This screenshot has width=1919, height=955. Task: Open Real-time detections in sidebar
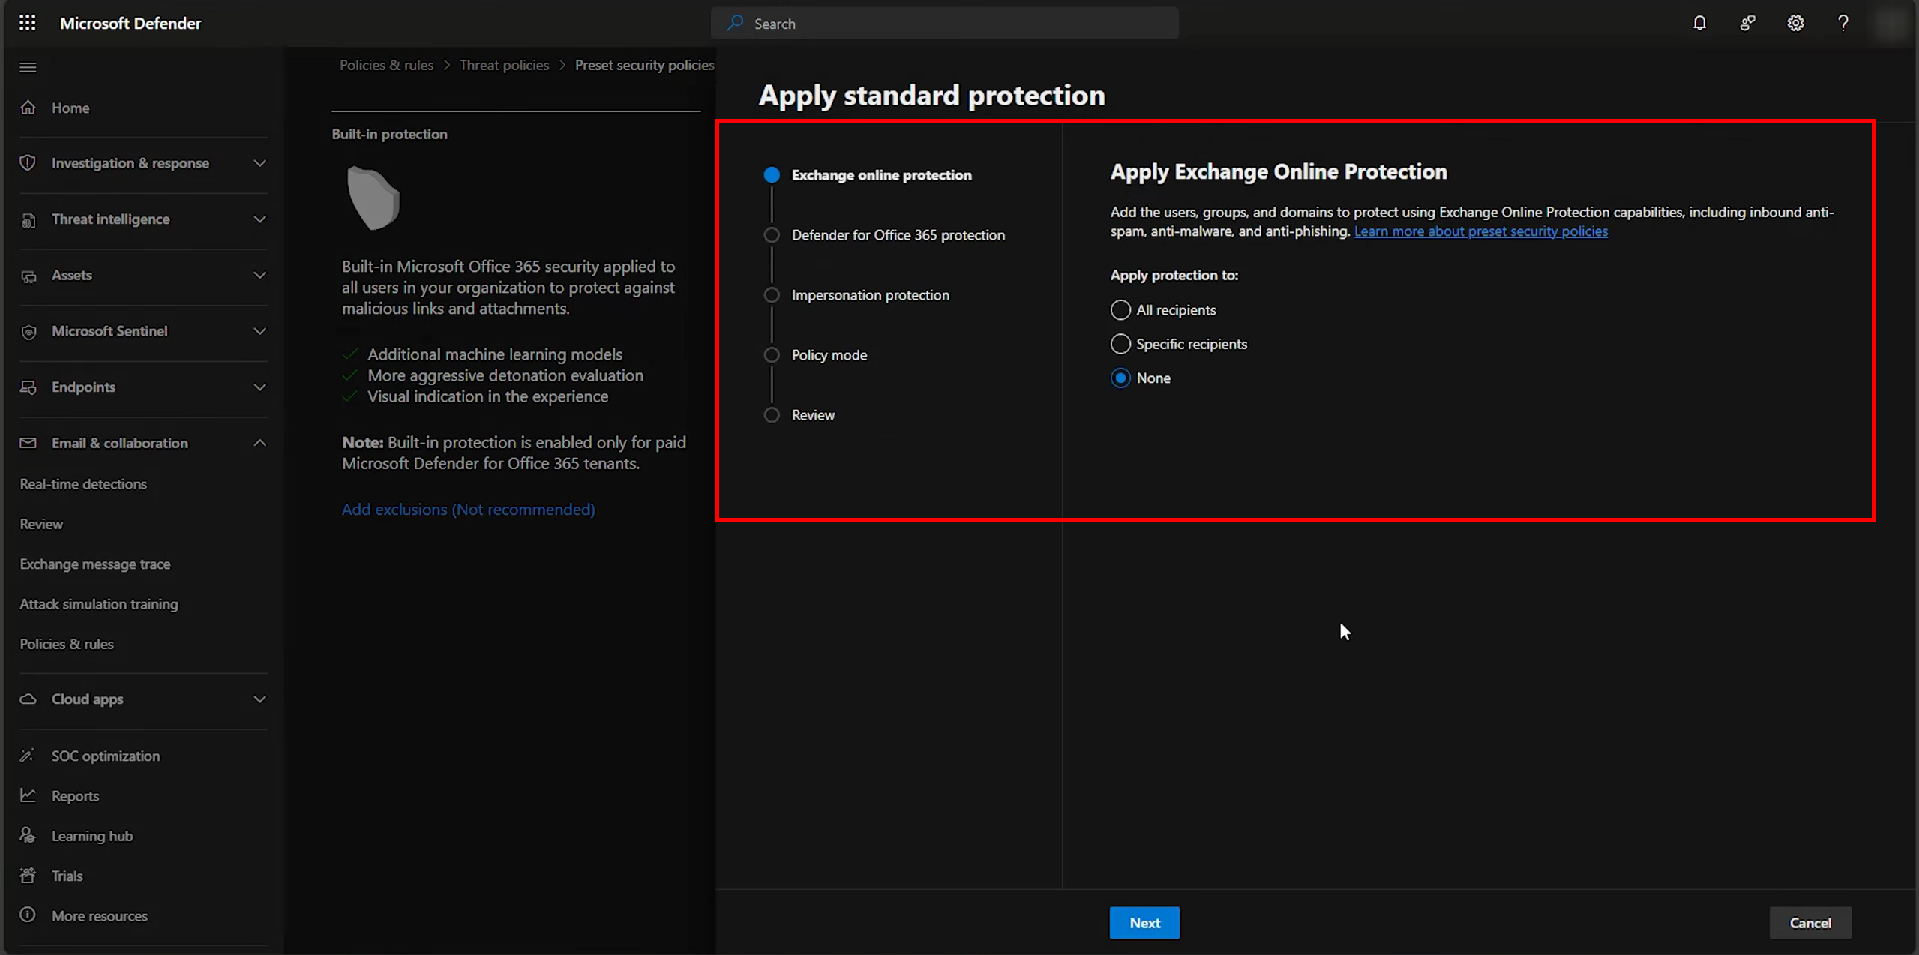(83, 484)
